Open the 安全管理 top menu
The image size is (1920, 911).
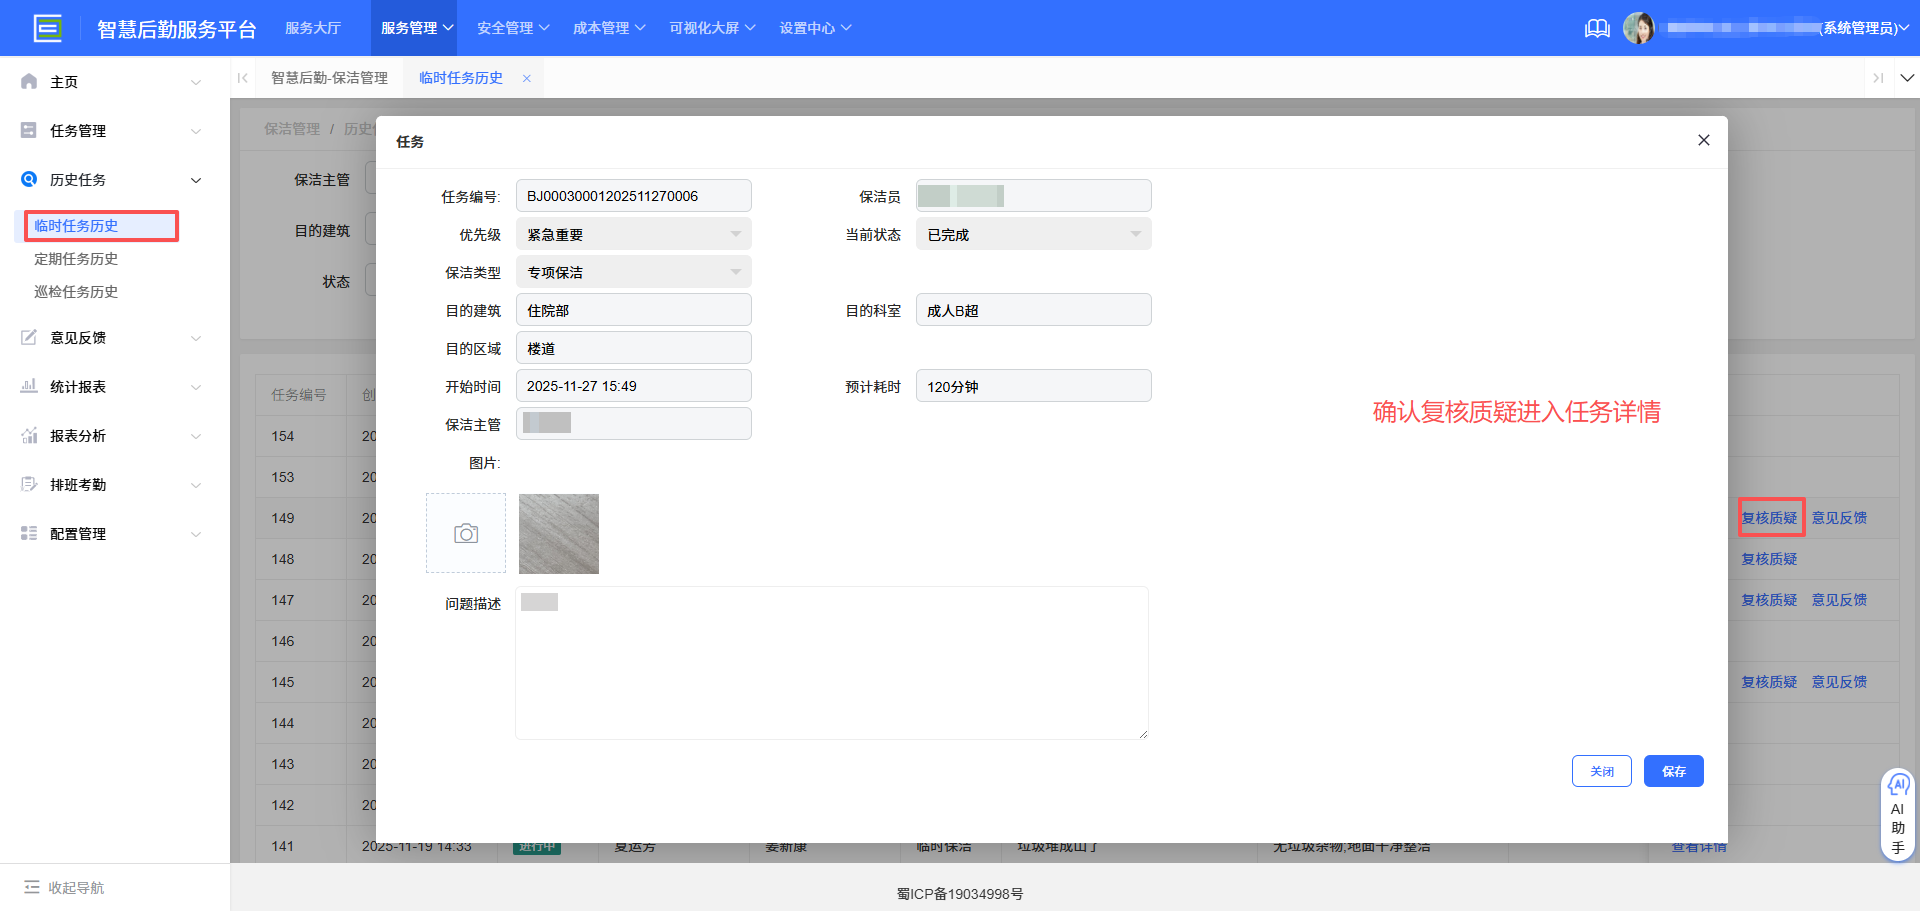point(512,28)
